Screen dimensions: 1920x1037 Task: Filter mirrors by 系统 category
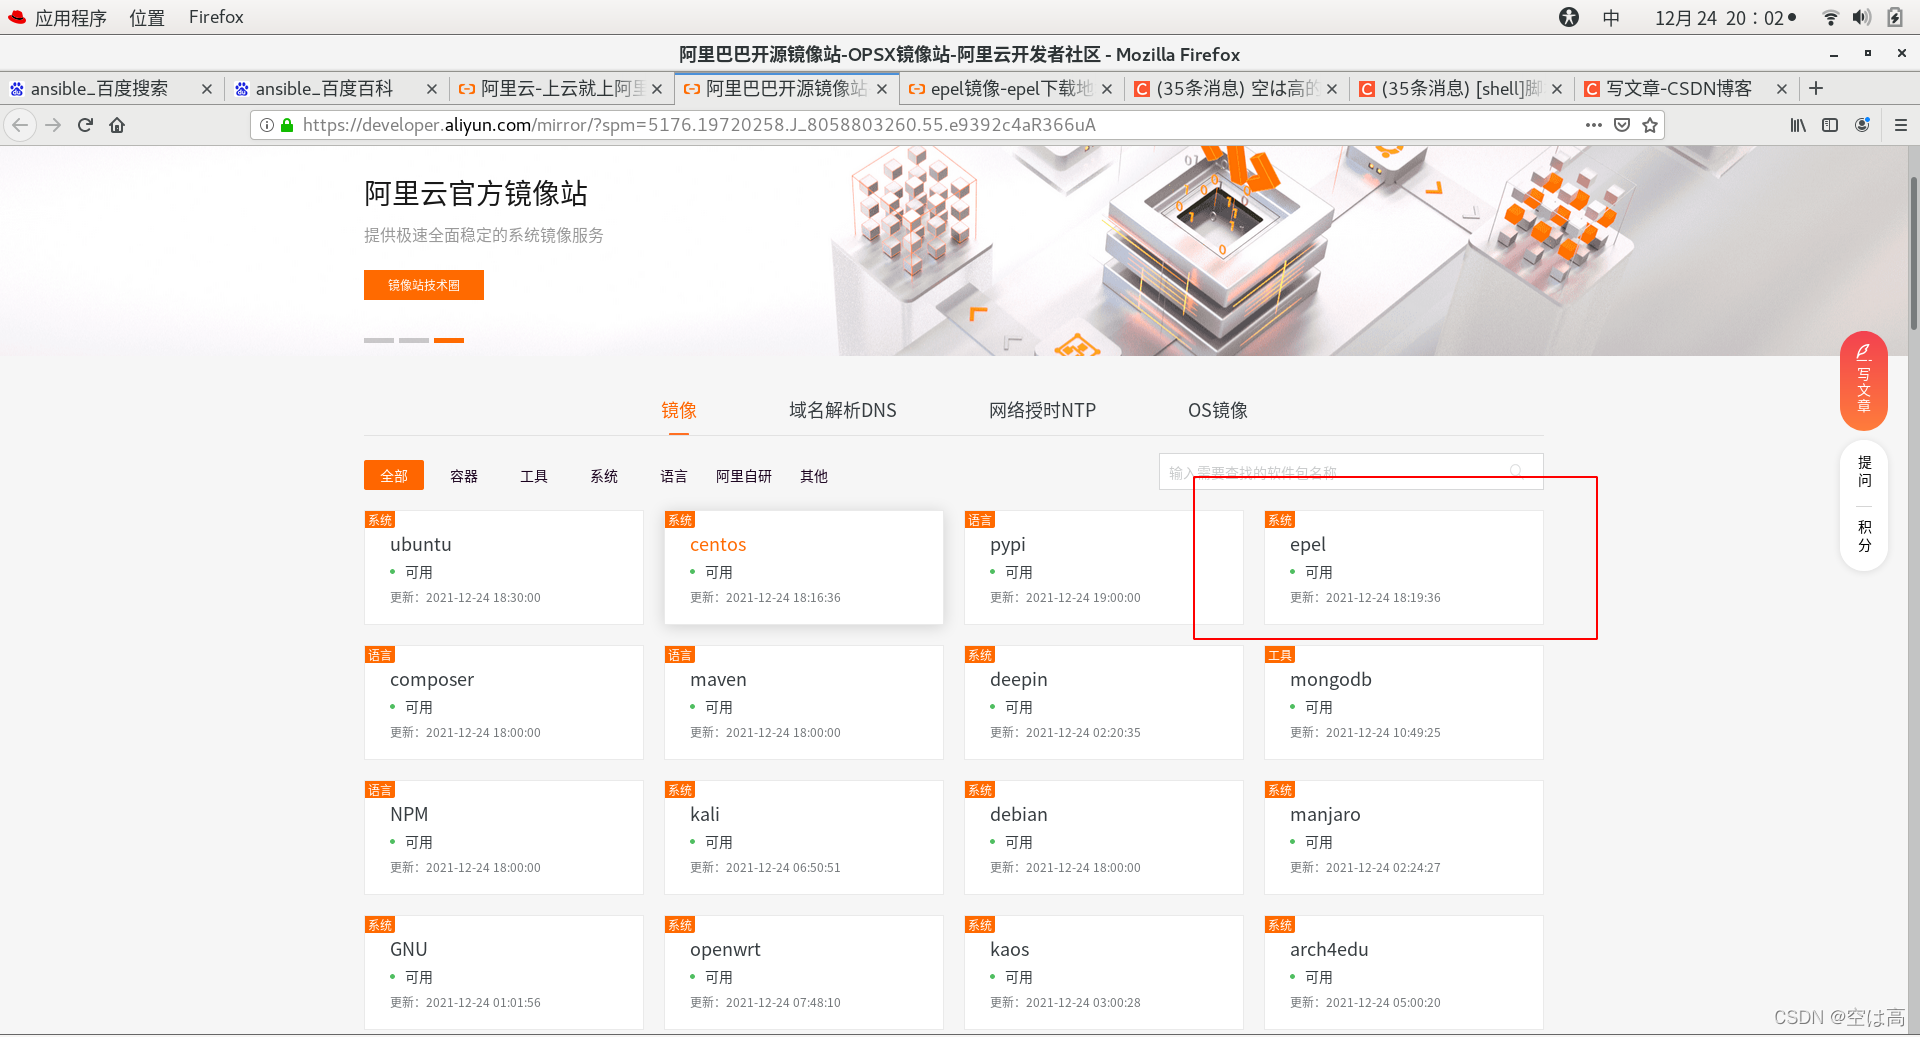(604, 476)
